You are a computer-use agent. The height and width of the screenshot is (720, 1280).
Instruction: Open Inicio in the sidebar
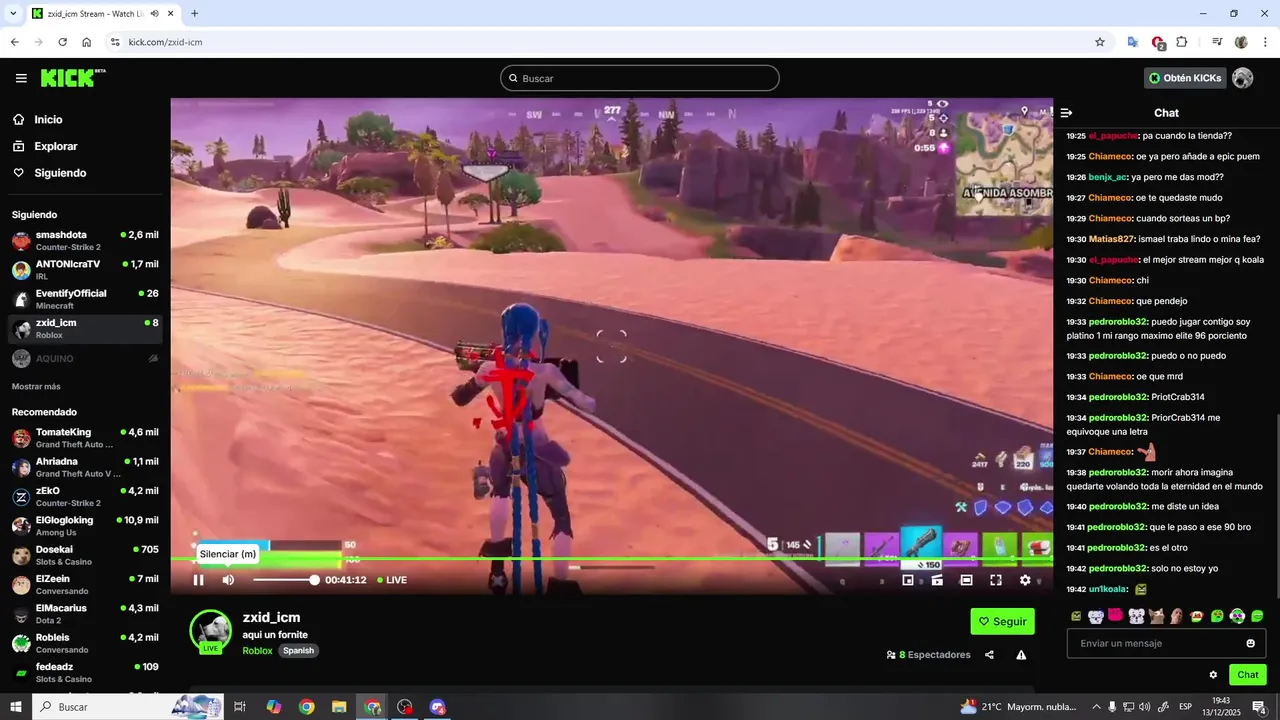(x=48, y=119)
